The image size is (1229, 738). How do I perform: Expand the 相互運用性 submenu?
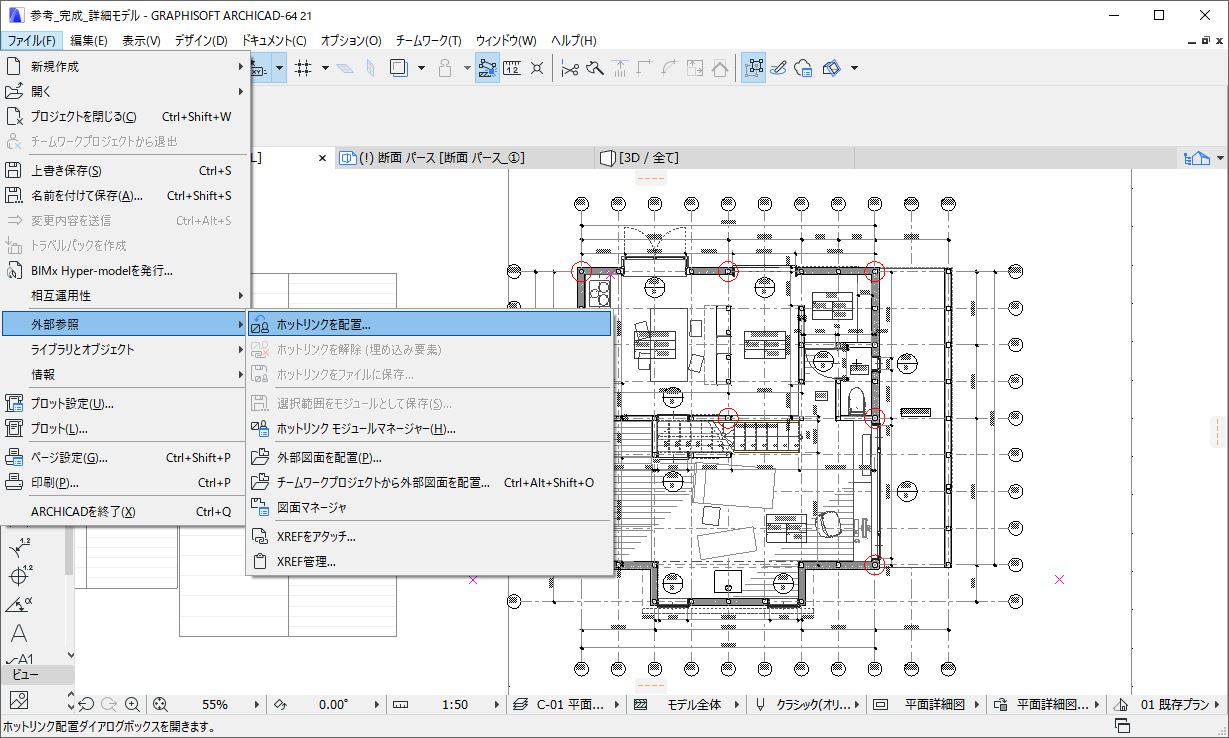click(125, 296)
